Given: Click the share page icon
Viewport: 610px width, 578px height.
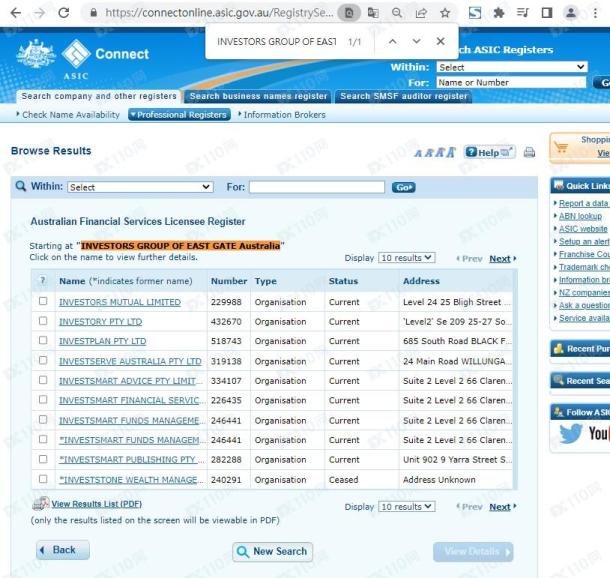Looking at the screenshot, I should click(421, 13).
